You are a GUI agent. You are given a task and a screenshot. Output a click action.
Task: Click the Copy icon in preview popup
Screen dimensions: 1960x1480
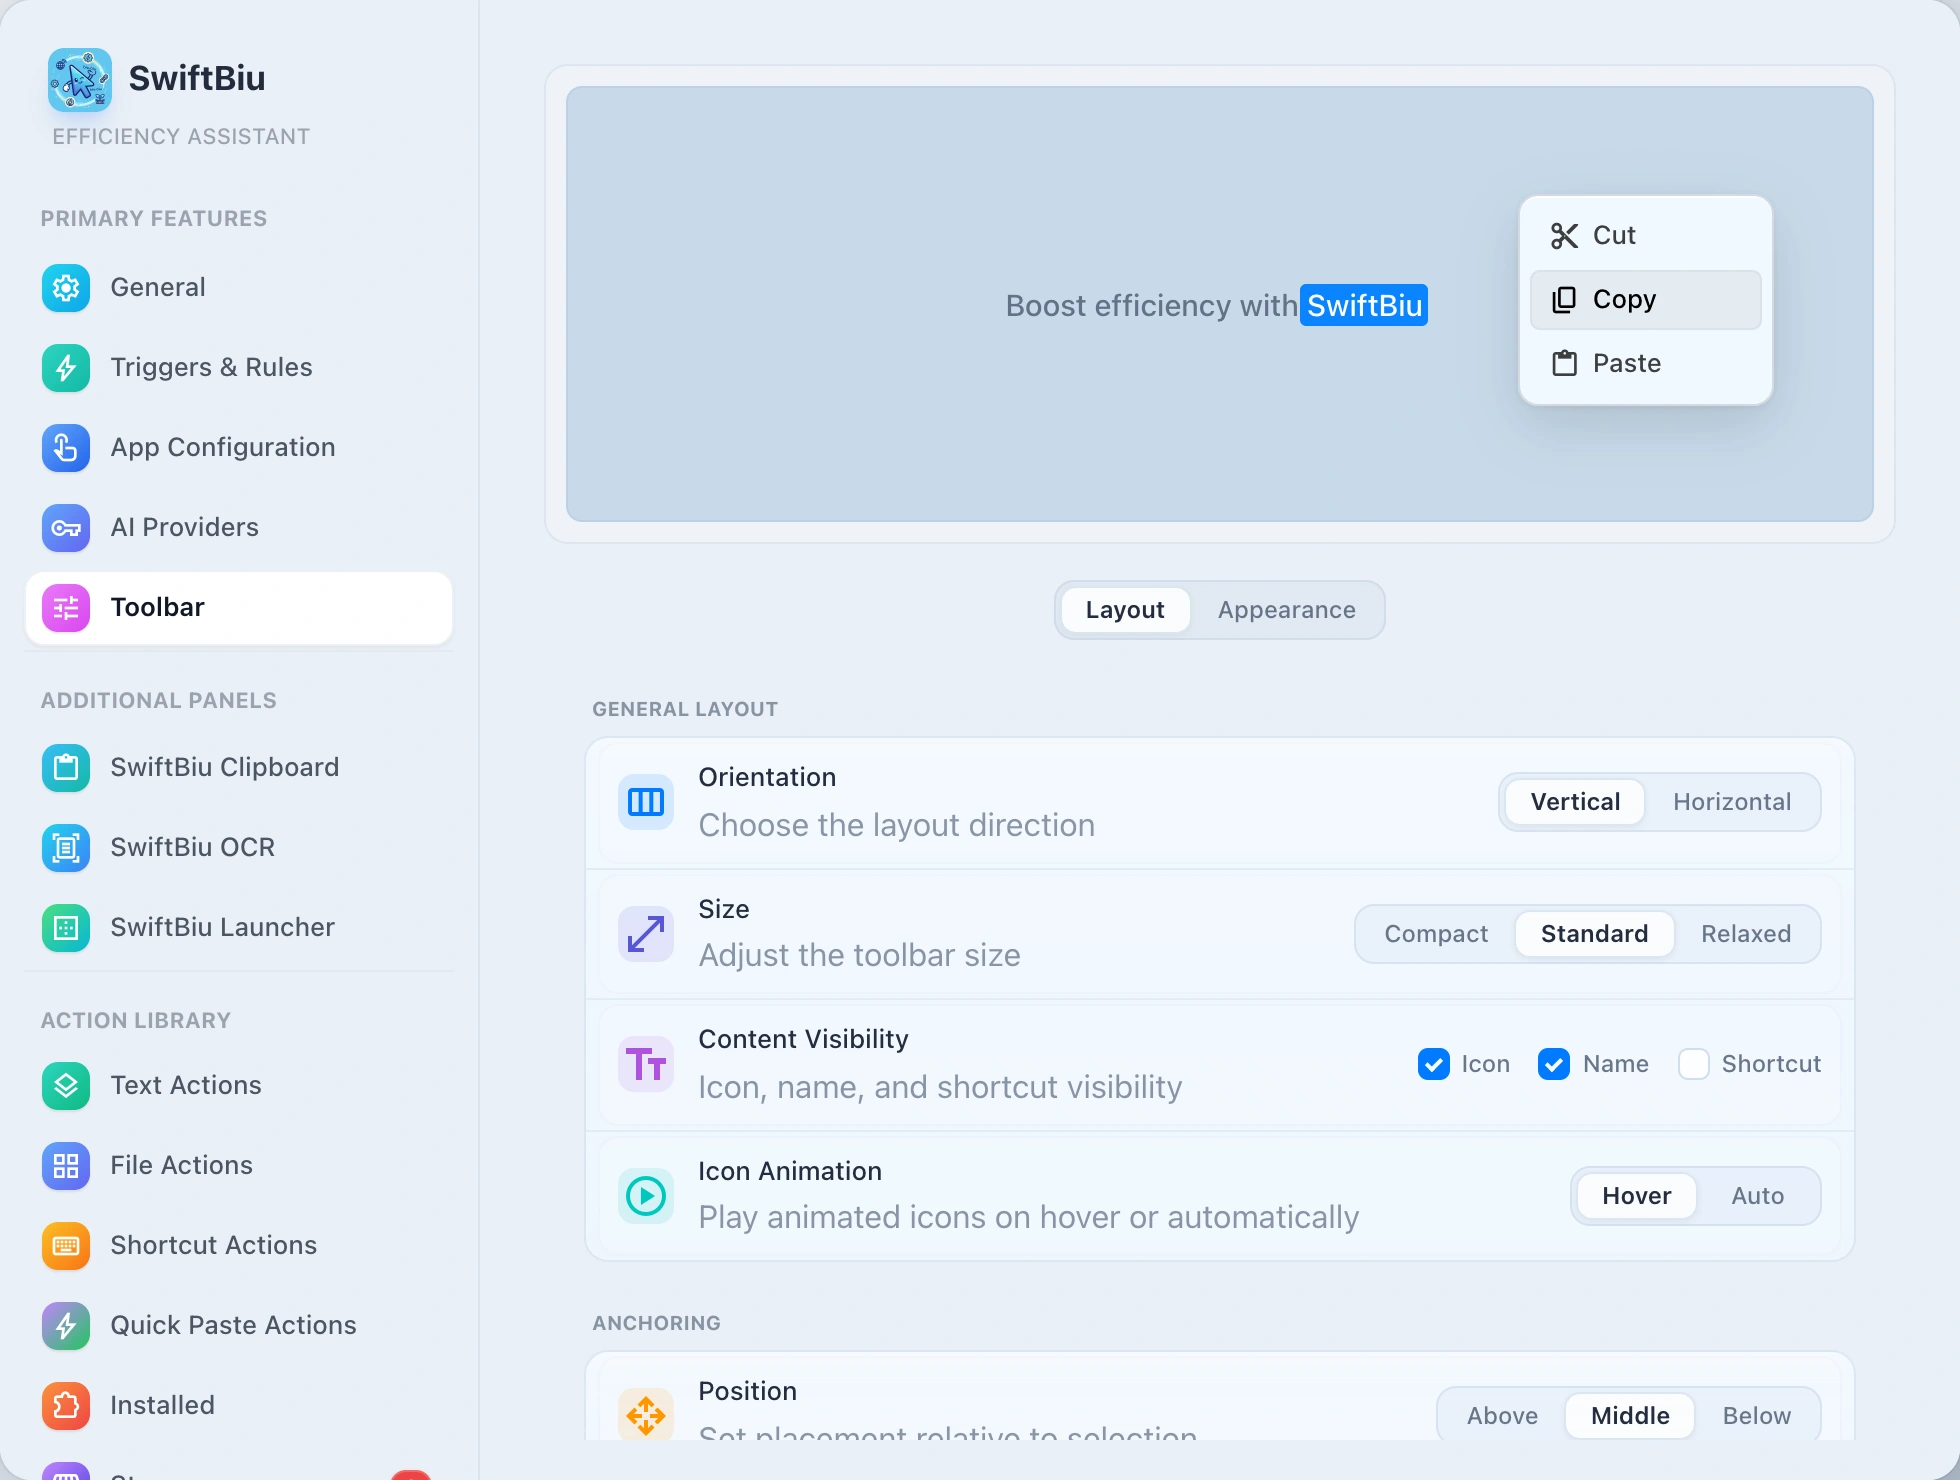pyautogui.click(x=1564, y=300)
